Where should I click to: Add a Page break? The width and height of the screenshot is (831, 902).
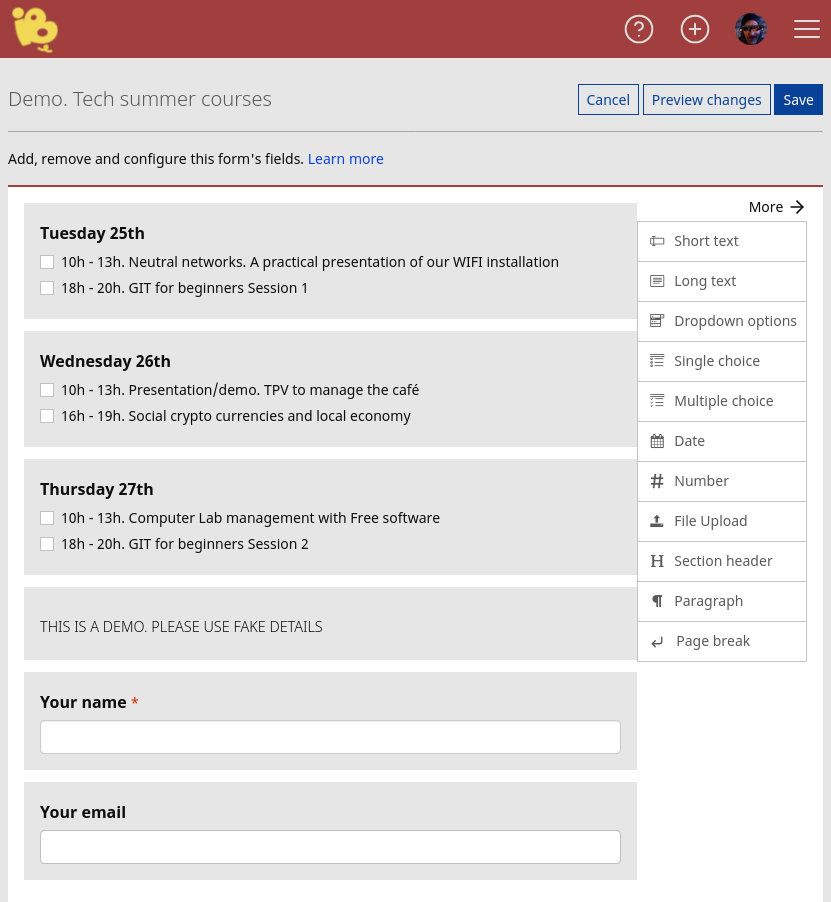click(713, 641)
